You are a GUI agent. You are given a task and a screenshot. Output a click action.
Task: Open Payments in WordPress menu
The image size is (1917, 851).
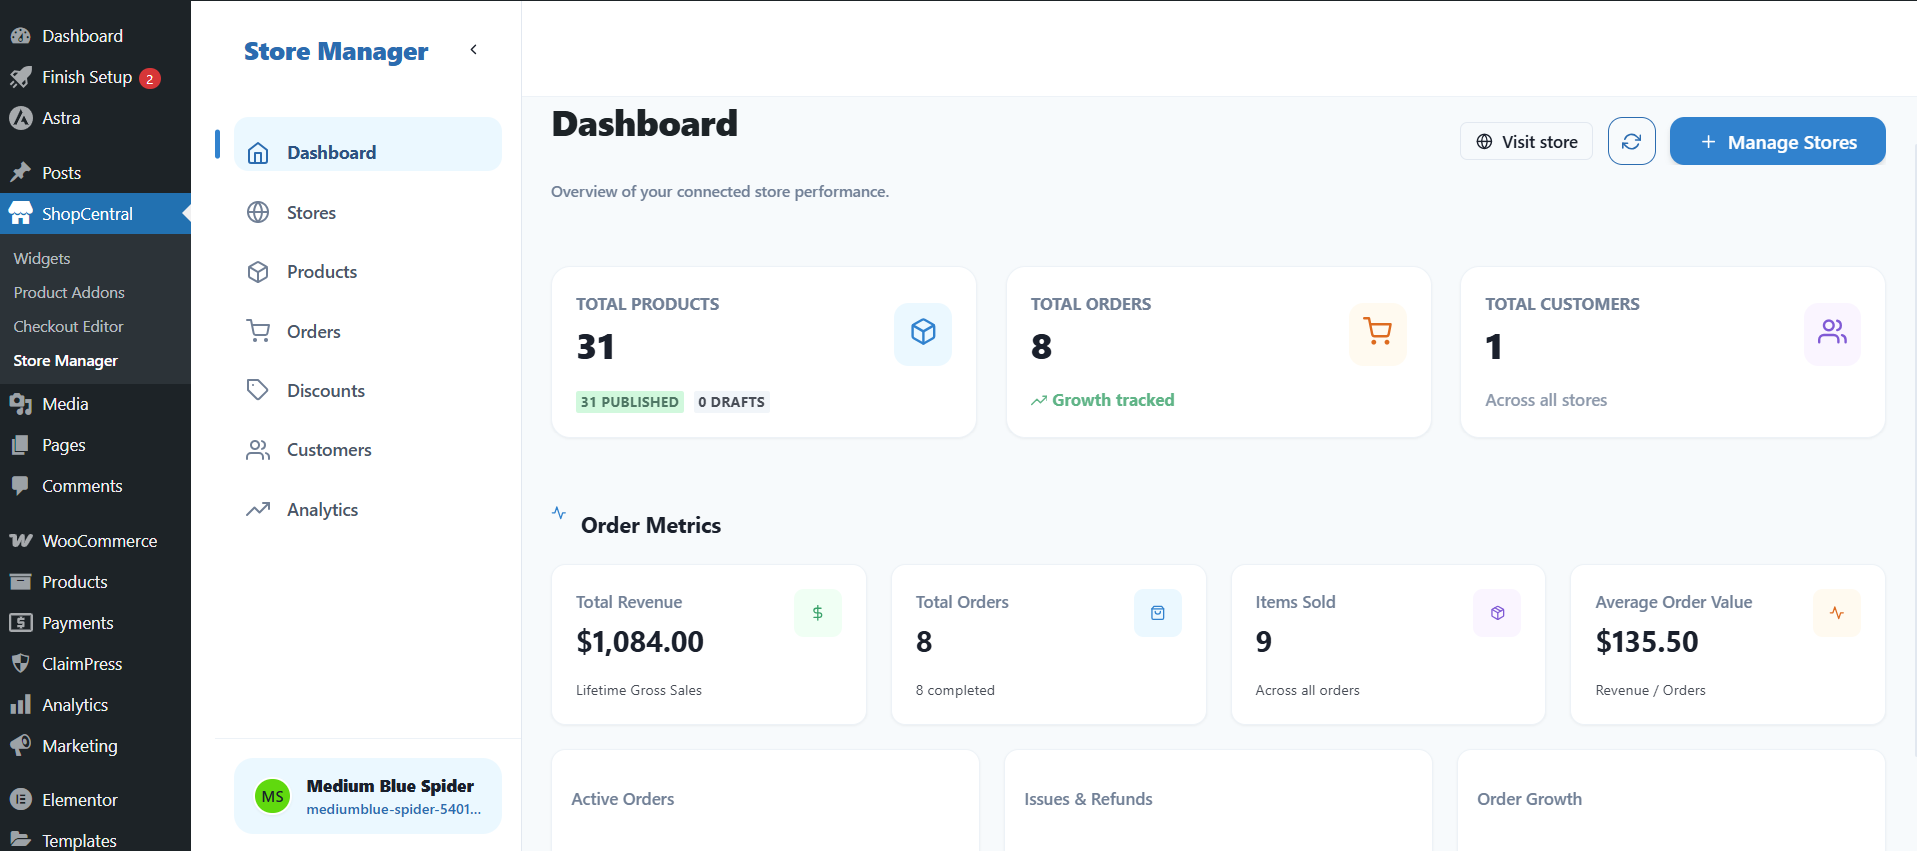[x=95, y=623]
